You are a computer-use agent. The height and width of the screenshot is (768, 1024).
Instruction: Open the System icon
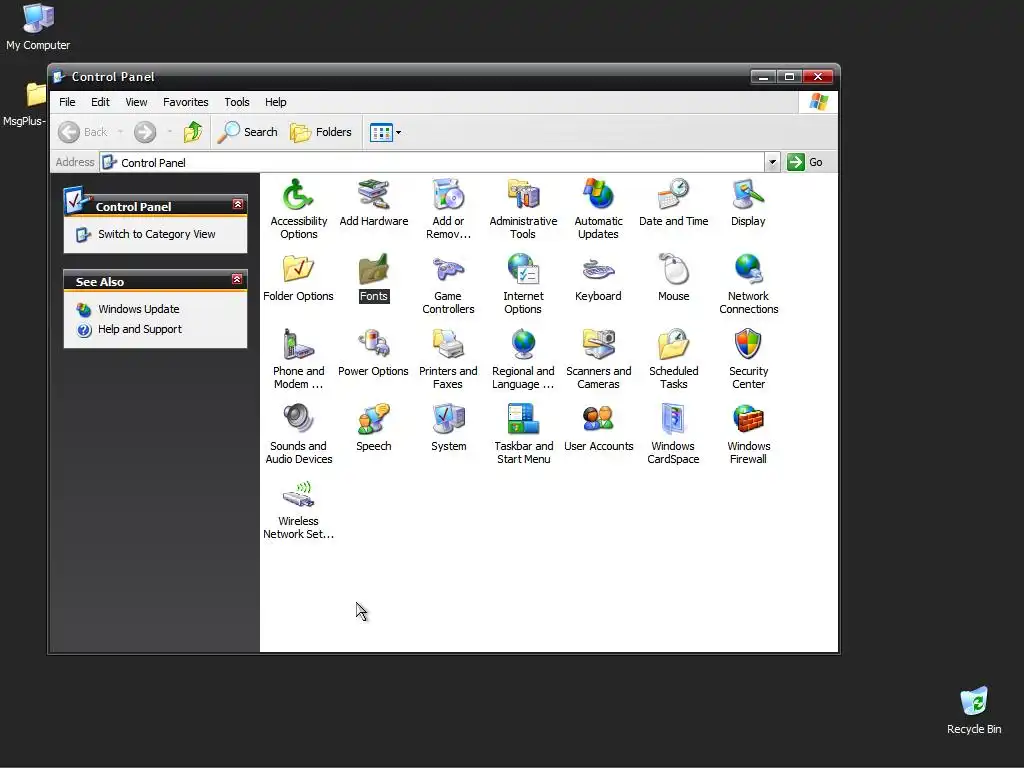coord(448,420)
